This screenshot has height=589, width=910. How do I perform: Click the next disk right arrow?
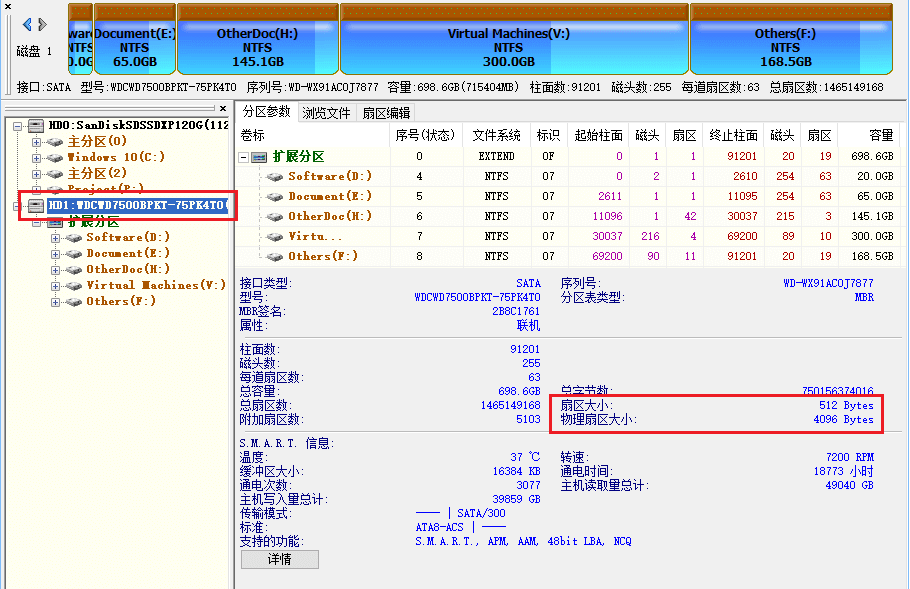(42, 24)
